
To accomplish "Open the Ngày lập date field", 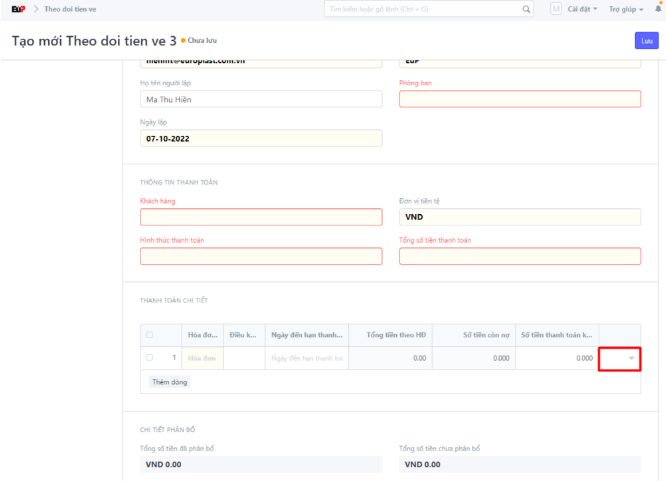I will point(261,139).
